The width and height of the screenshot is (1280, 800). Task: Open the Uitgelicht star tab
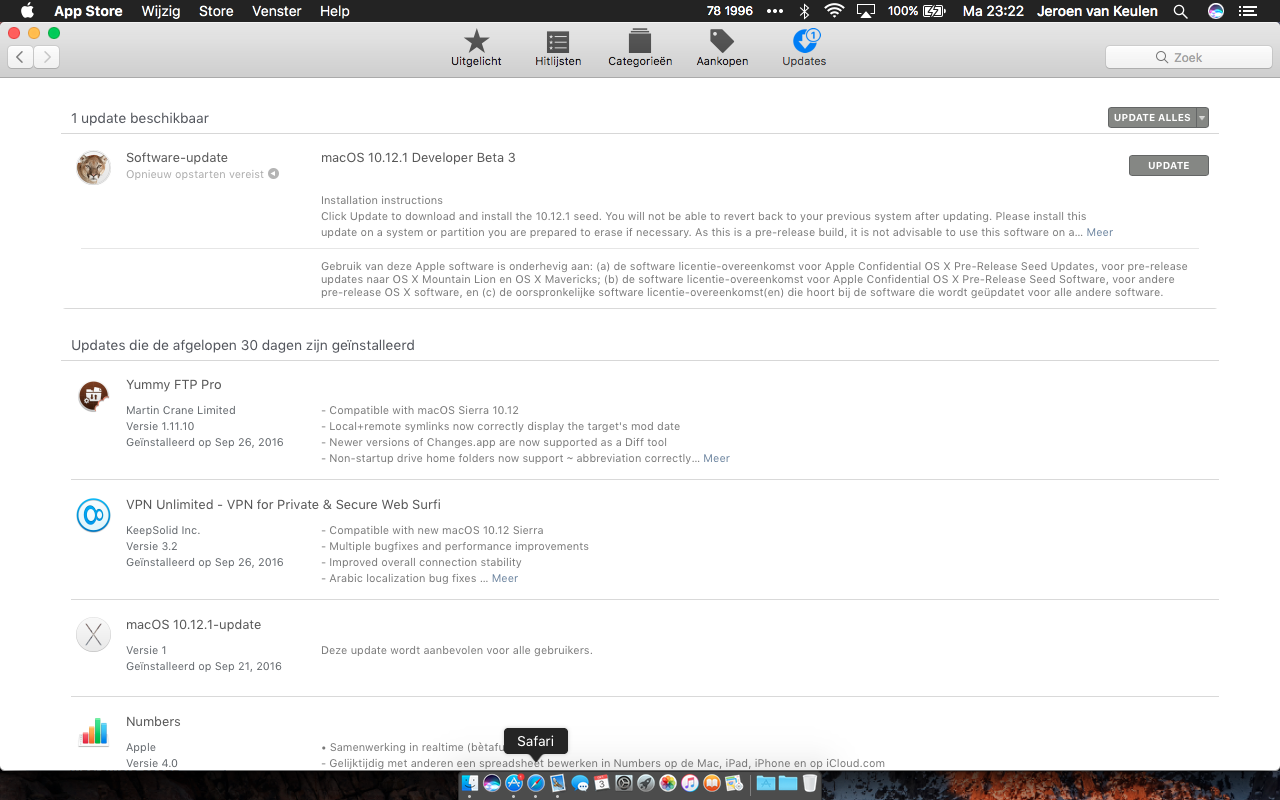[x=476, y=47]
